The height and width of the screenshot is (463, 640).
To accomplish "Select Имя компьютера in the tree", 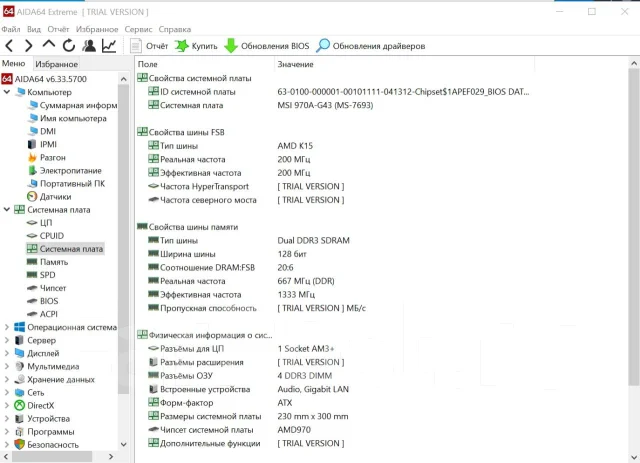I will (x=67, y=118).
